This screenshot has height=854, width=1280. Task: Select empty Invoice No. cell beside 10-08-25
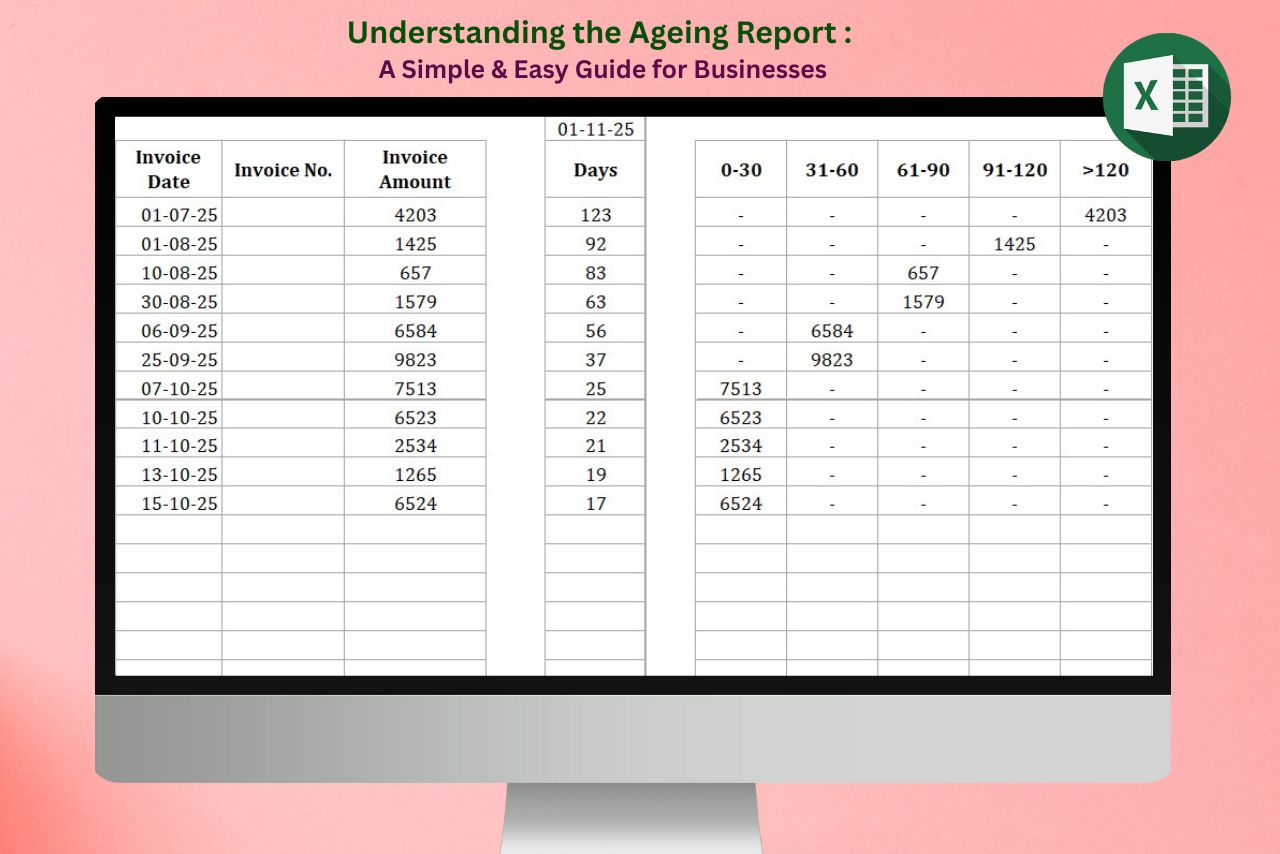tap(283, 272)
